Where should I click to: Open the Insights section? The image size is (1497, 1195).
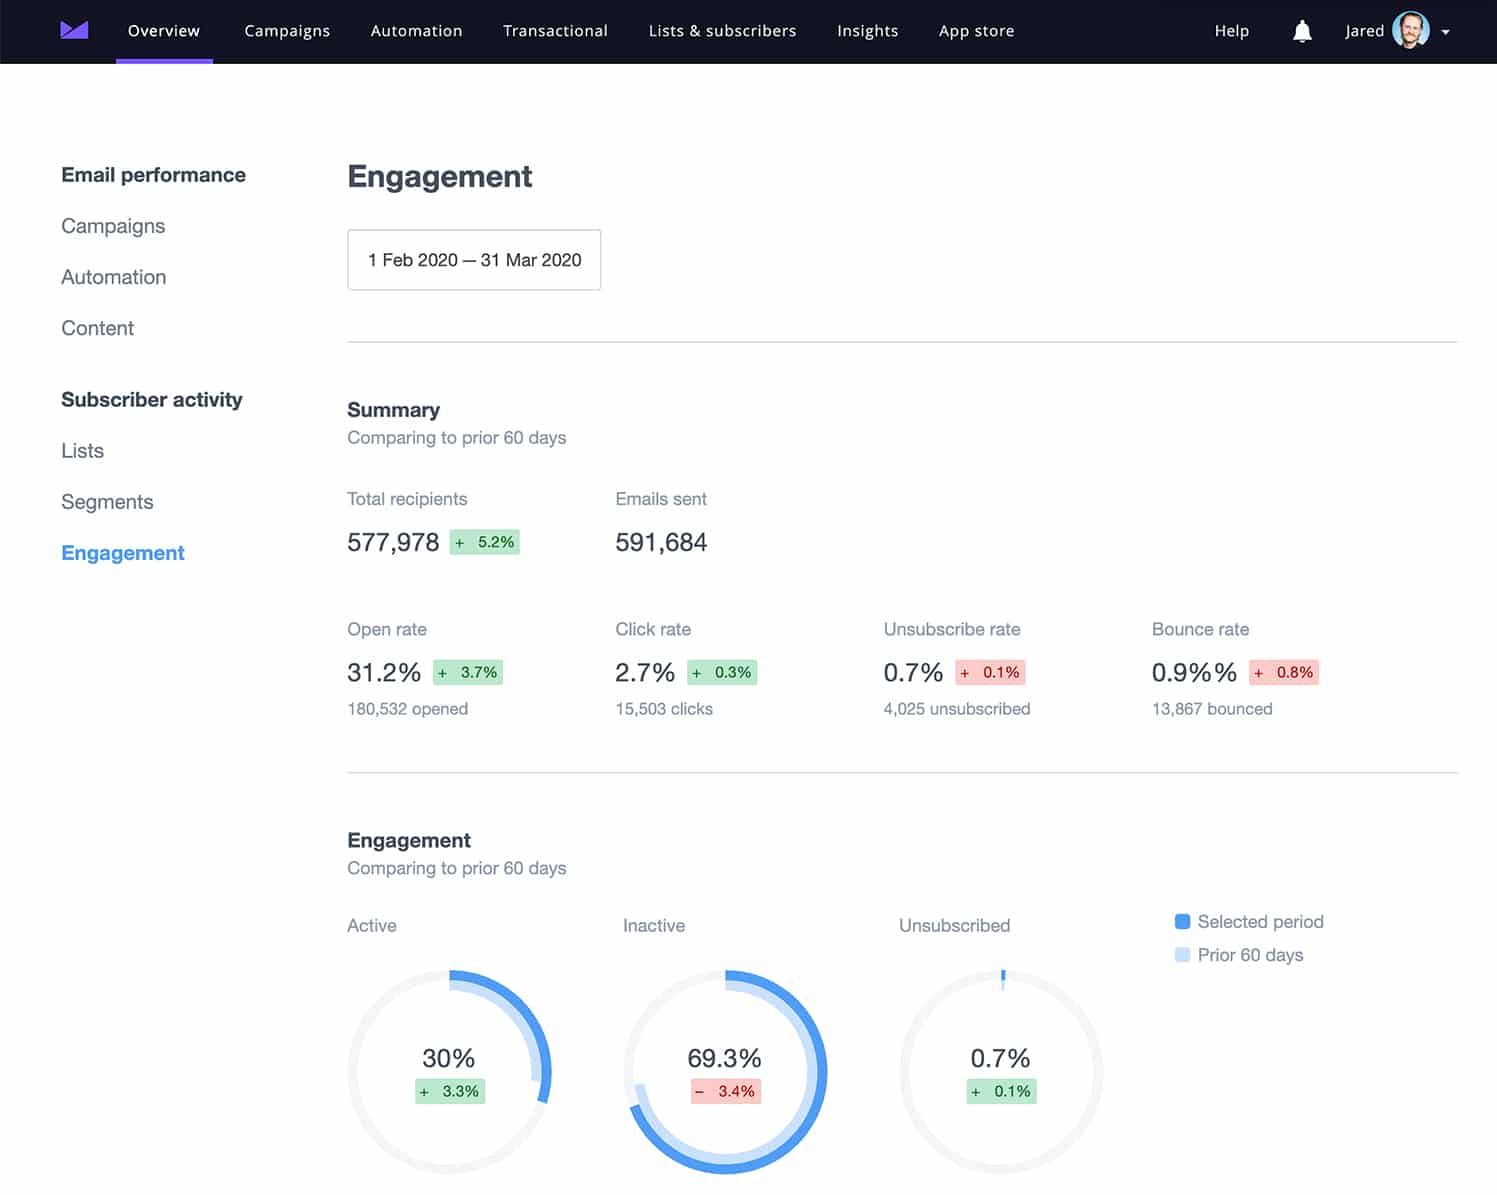point(867,30)
